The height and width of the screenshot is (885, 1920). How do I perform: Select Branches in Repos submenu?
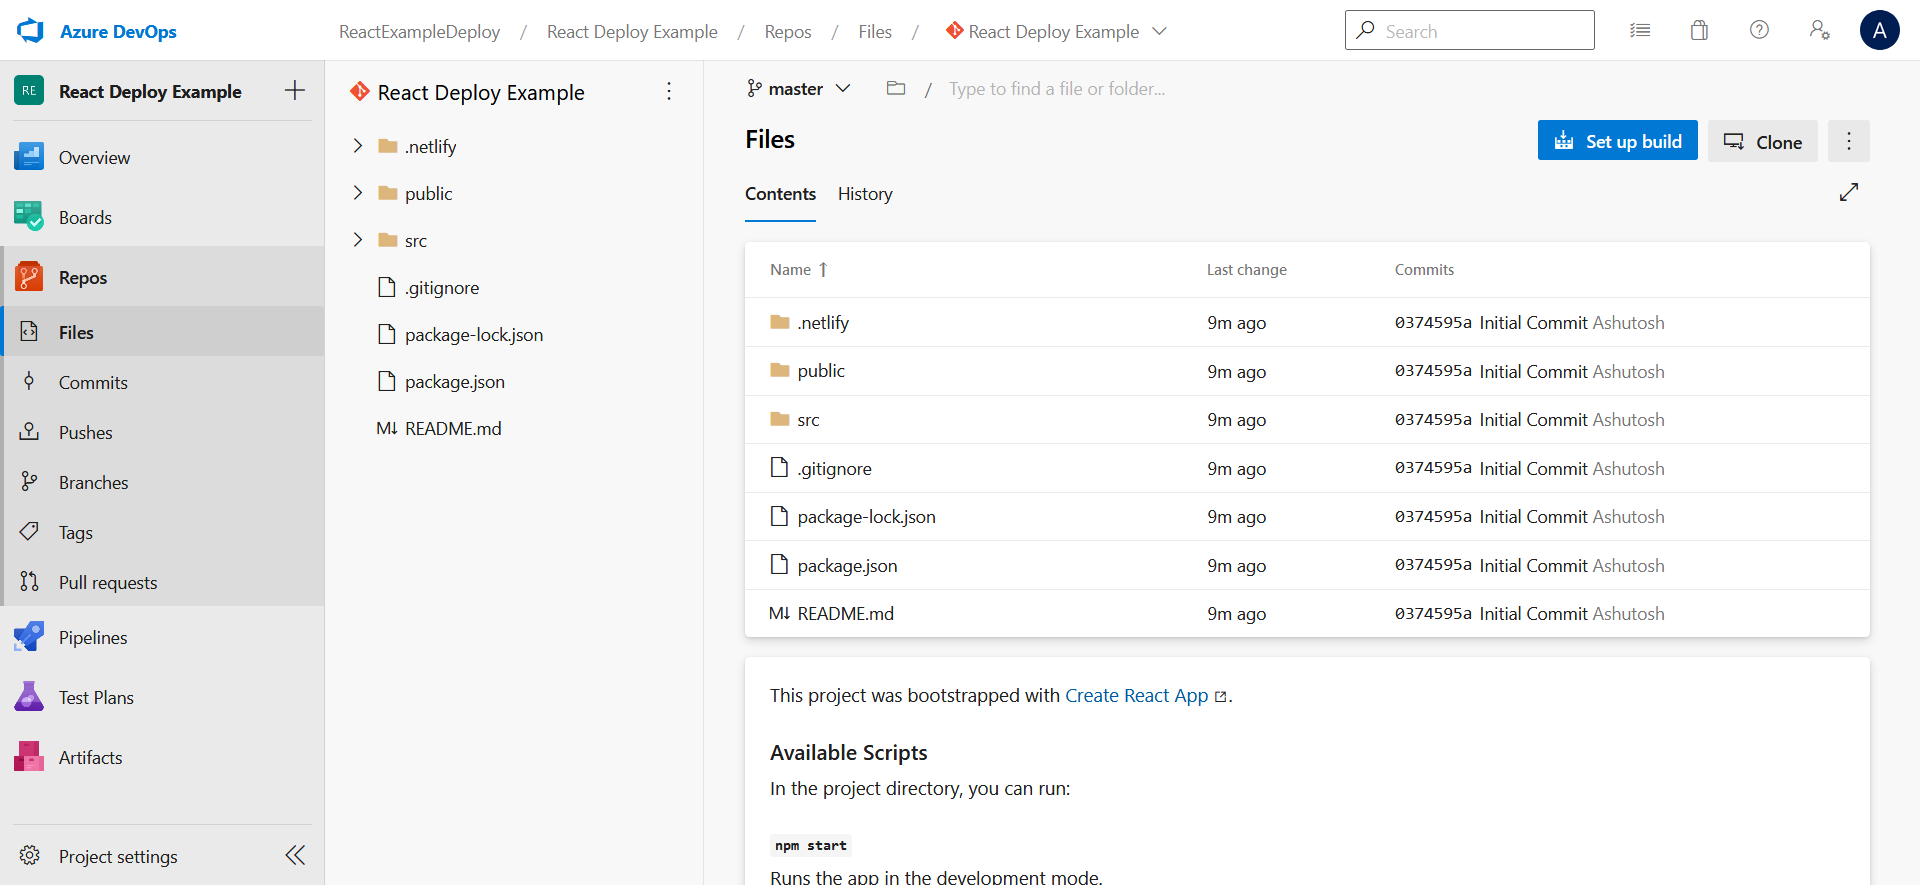coord(163,482)
